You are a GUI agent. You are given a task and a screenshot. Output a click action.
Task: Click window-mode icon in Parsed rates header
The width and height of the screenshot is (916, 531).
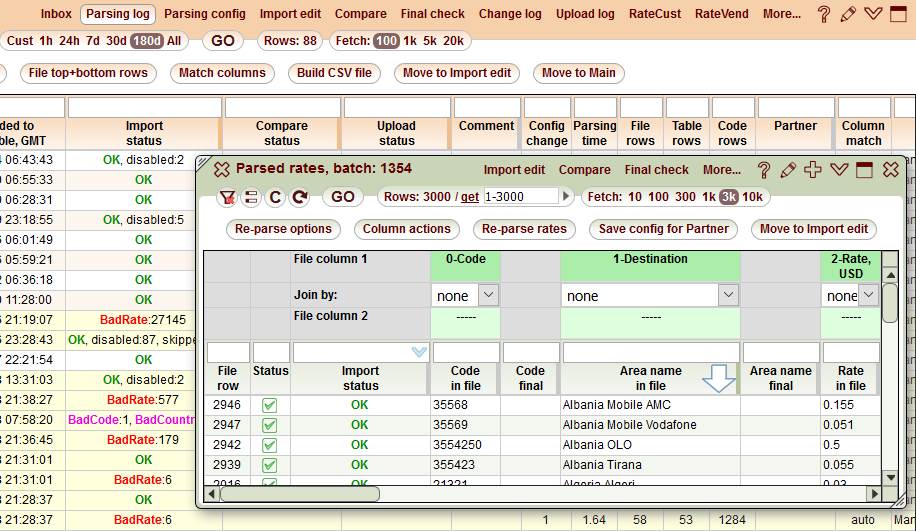pyautogui.click(x=864, y=169)
